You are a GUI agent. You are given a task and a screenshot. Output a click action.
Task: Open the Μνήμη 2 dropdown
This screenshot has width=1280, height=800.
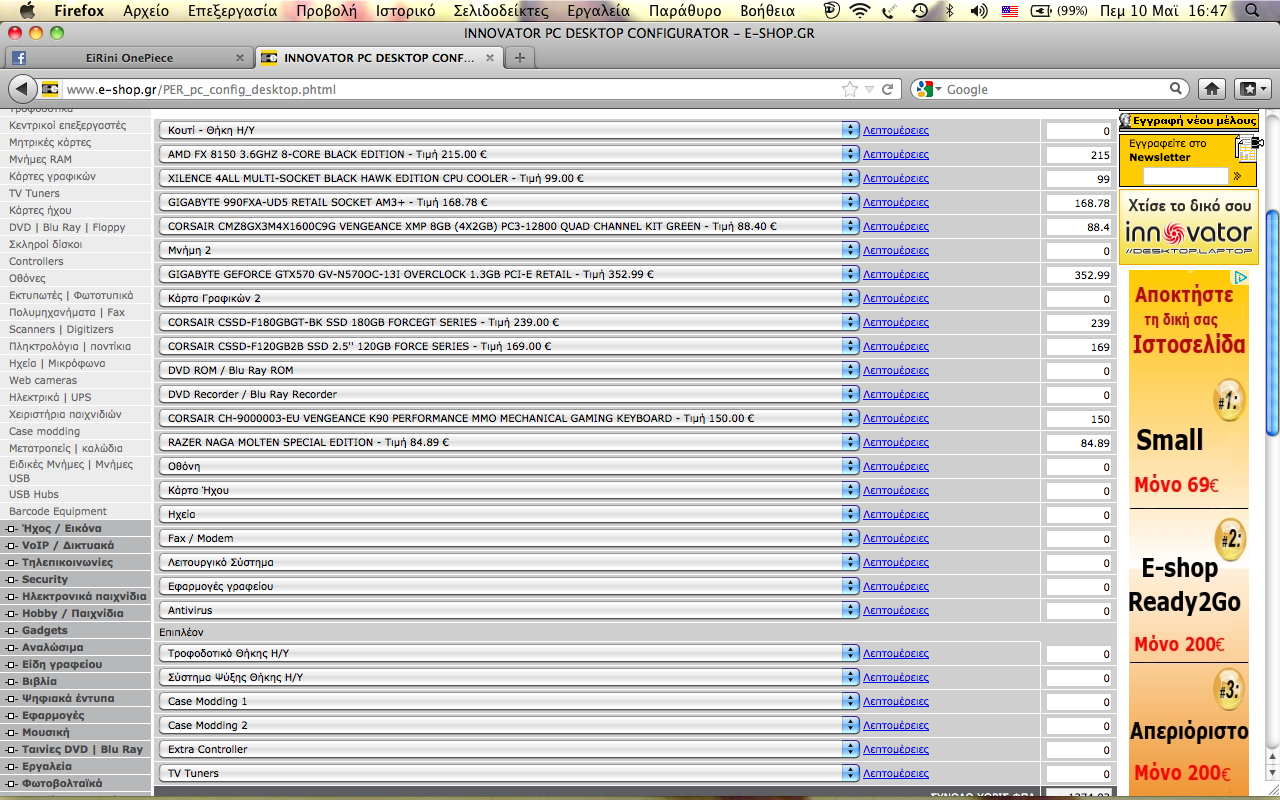pyautogui.click(x=508, y=250)
